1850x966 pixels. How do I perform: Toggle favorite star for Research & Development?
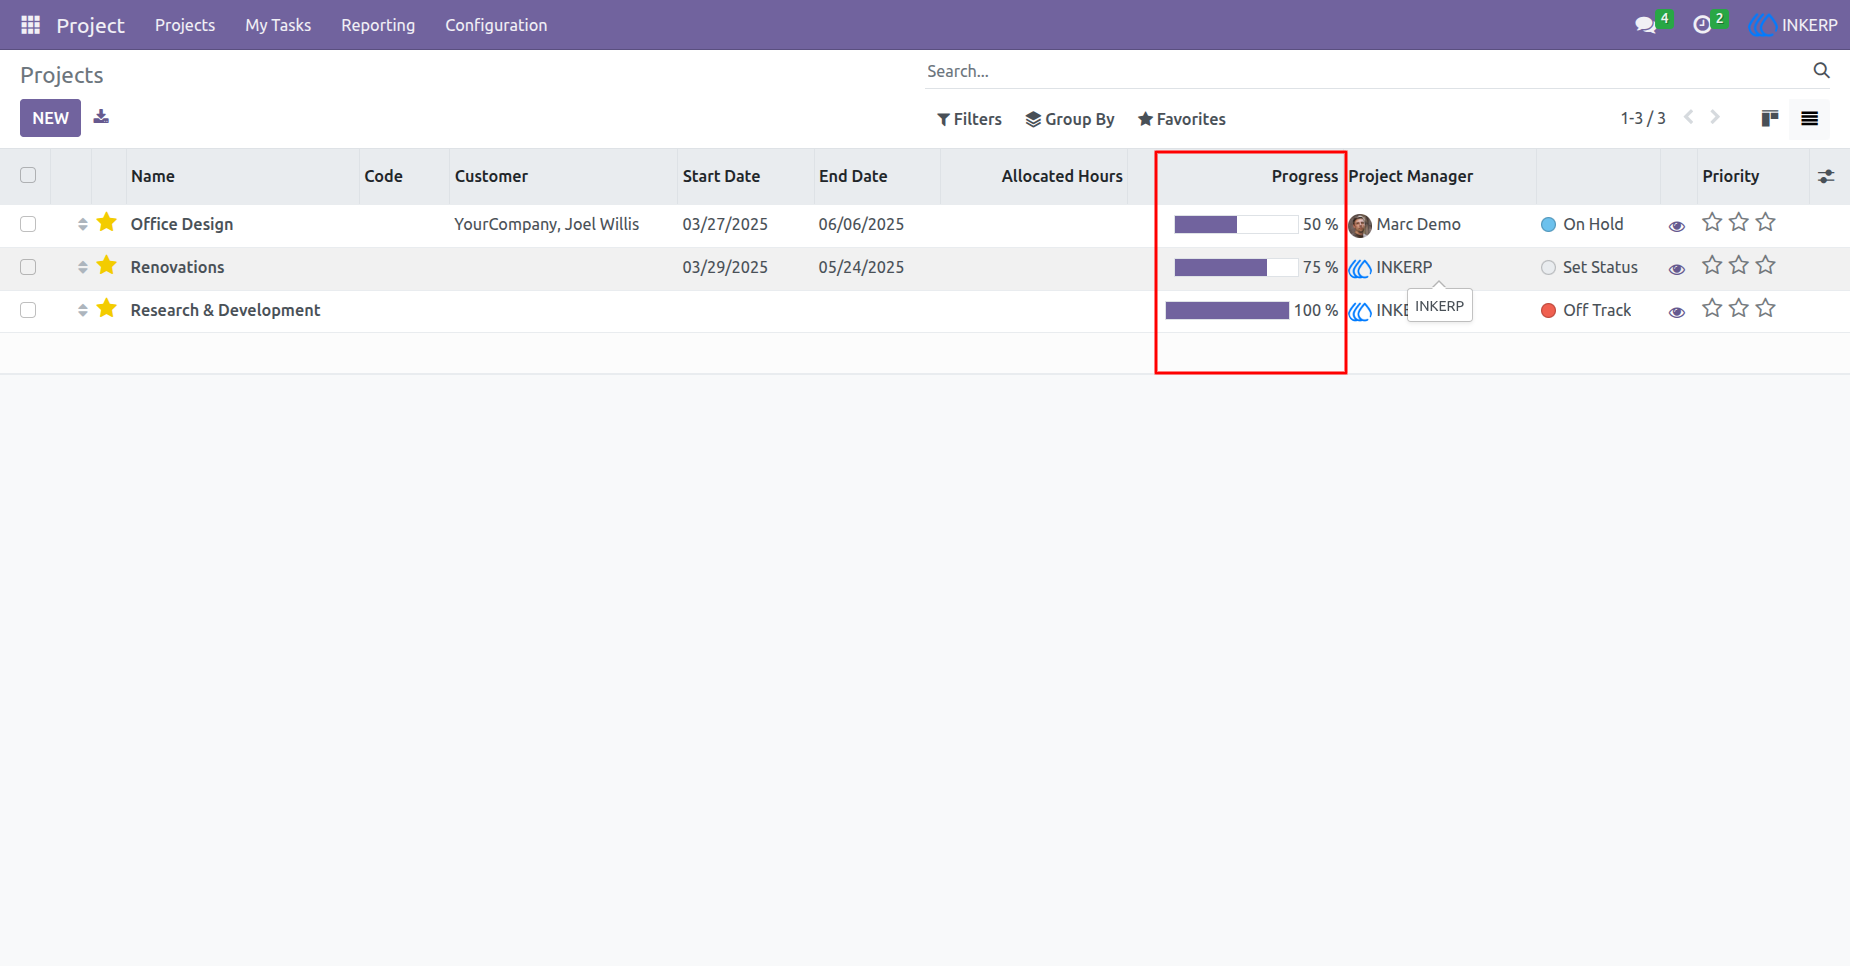pyautogui.click(x=107, y=309)
